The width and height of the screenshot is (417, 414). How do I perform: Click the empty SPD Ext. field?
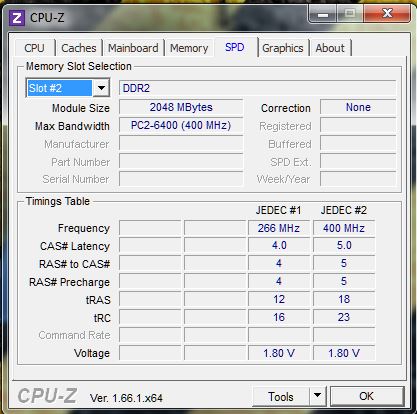(x=358, y=162)
